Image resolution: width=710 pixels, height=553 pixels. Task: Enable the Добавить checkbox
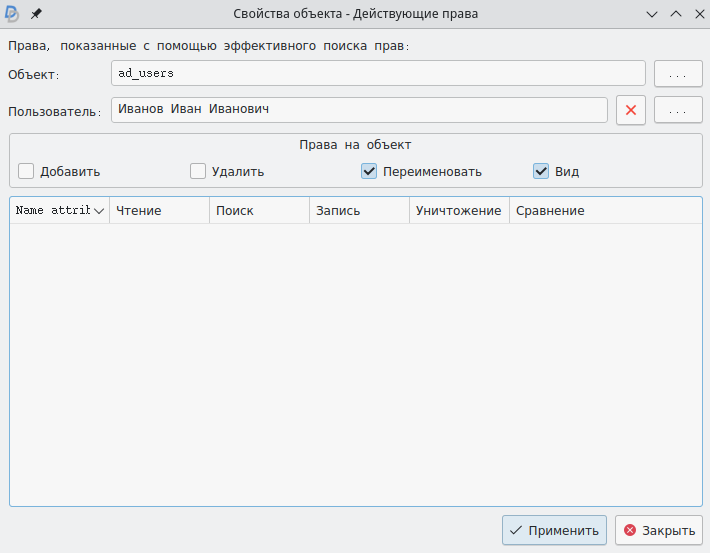(x=26, y=171)
